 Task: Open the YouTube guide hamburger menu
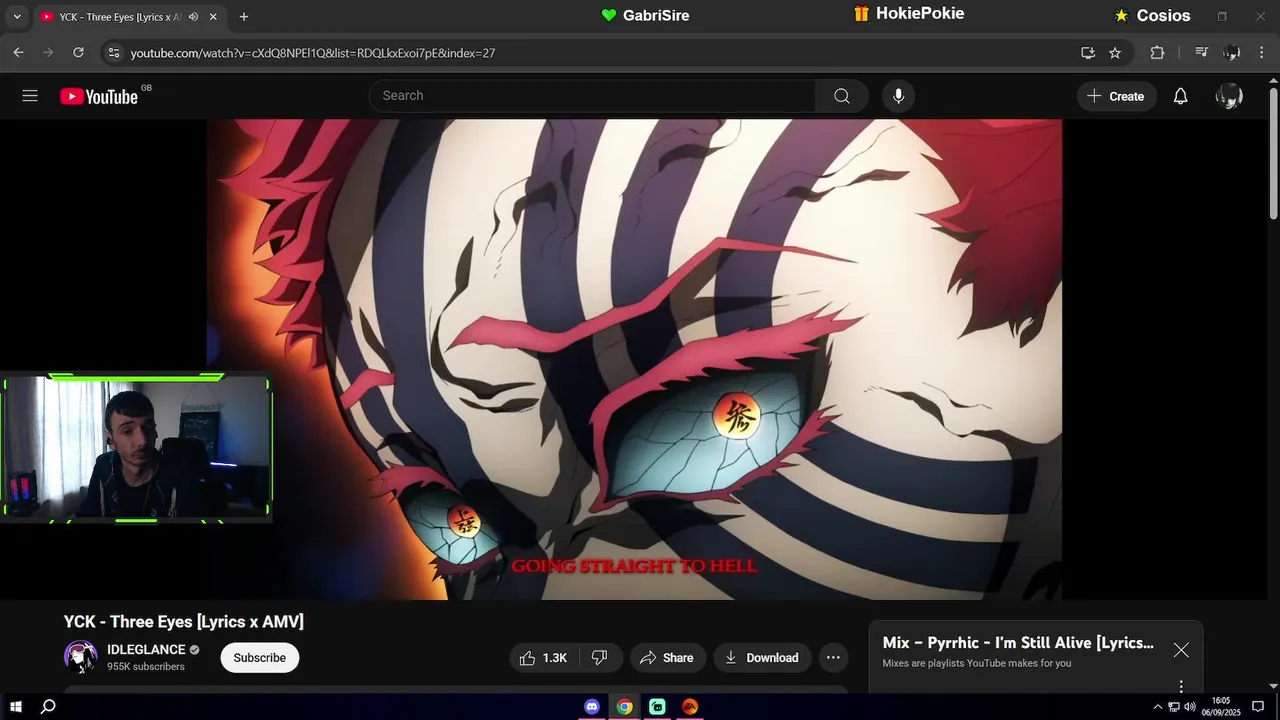tap(30, 96)
